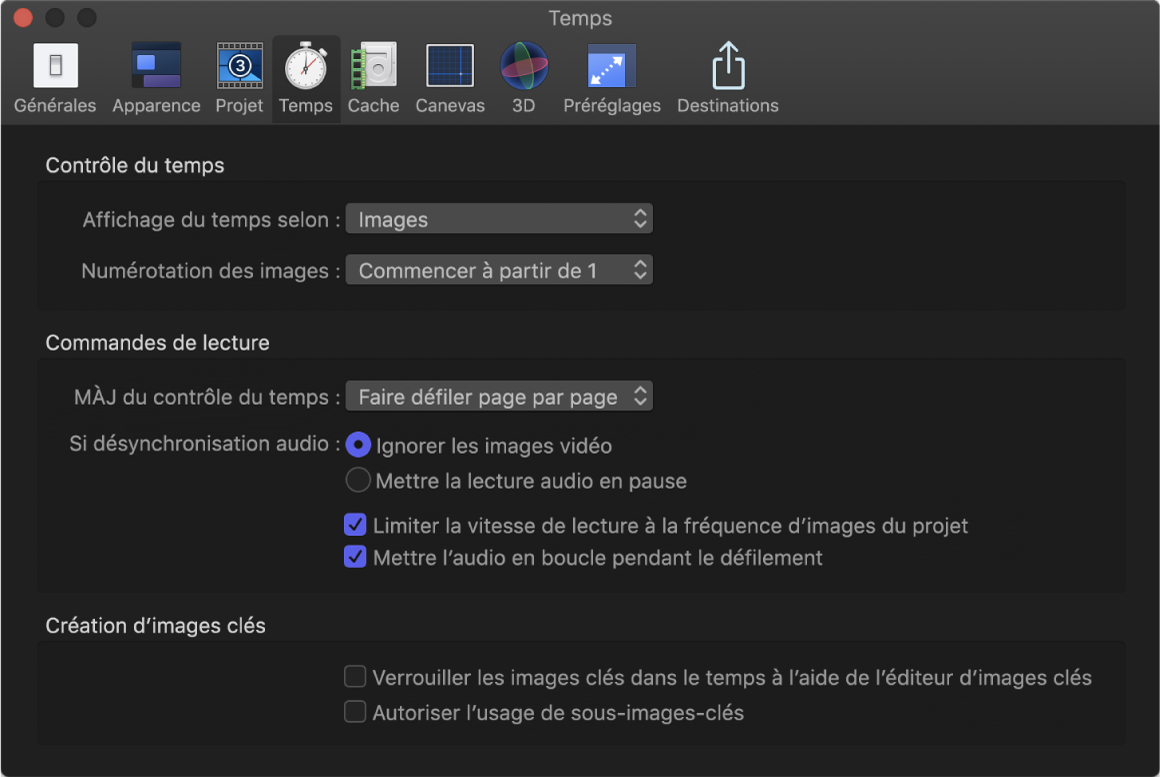Uncheck audio looping during scrubbing
Viewport: 1160px width, 777px height.
[x=355, y=558]
